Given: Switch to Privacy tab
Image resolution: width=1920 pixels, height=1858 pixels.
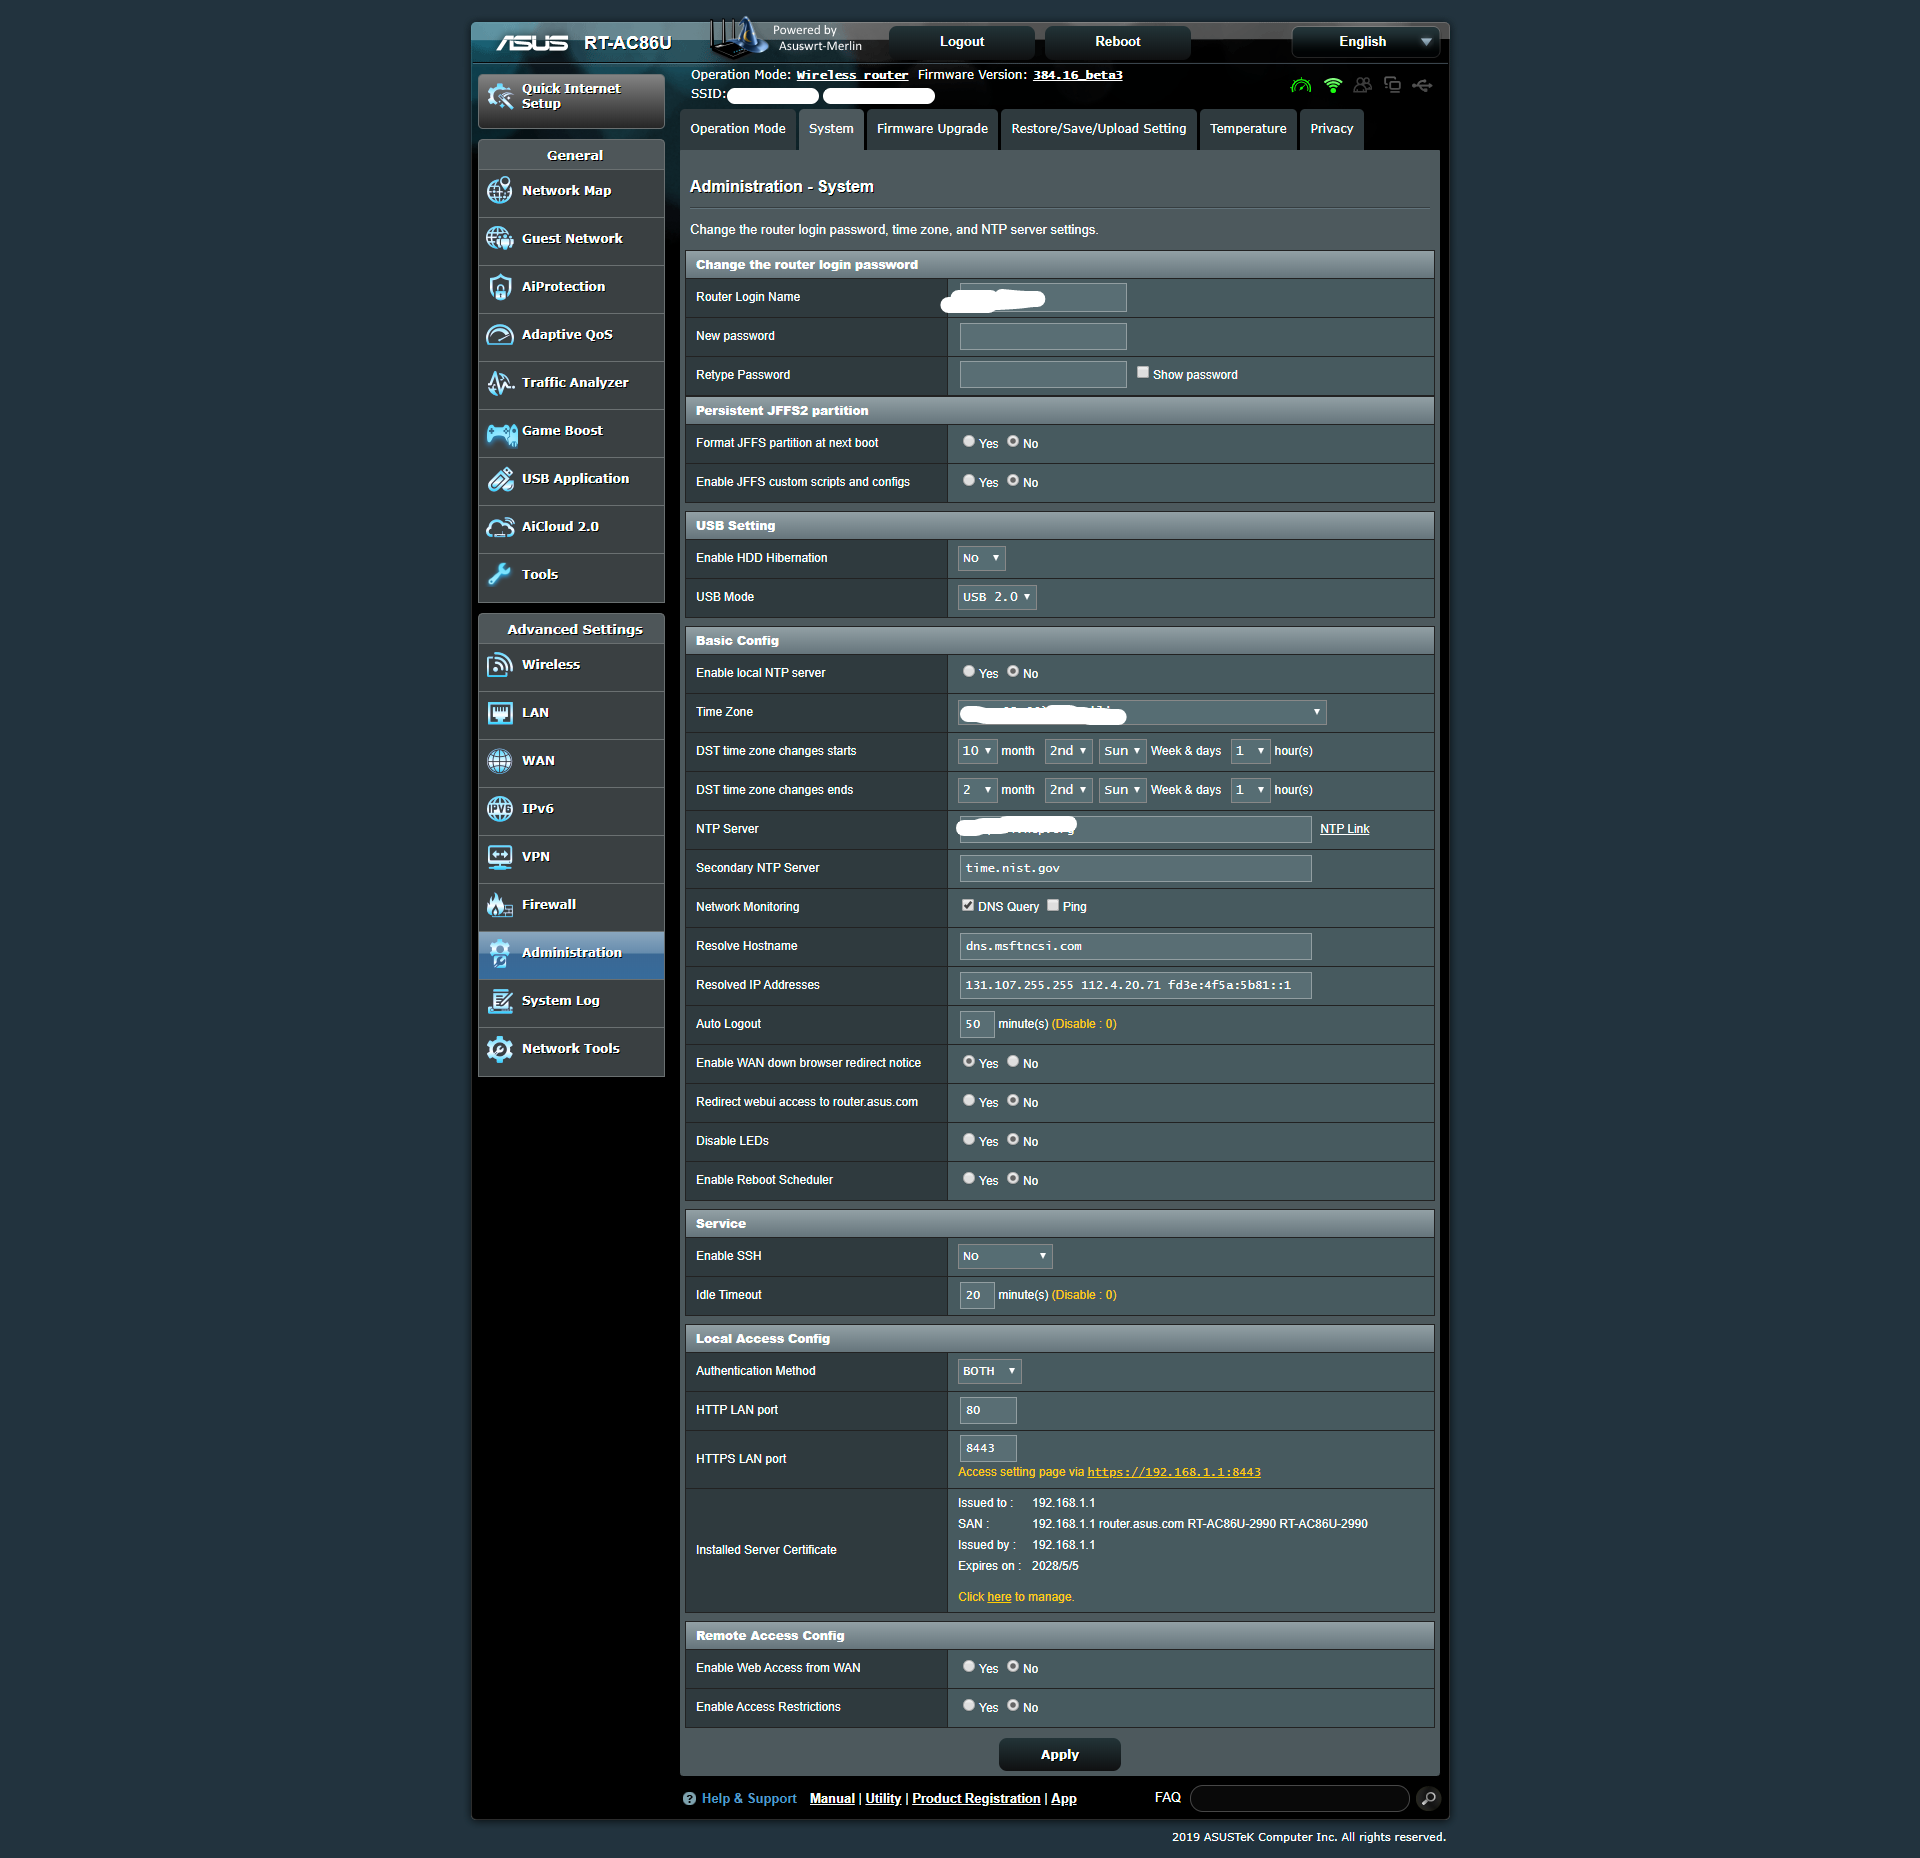Looking at the screenshot, I should pos(1331,130).
